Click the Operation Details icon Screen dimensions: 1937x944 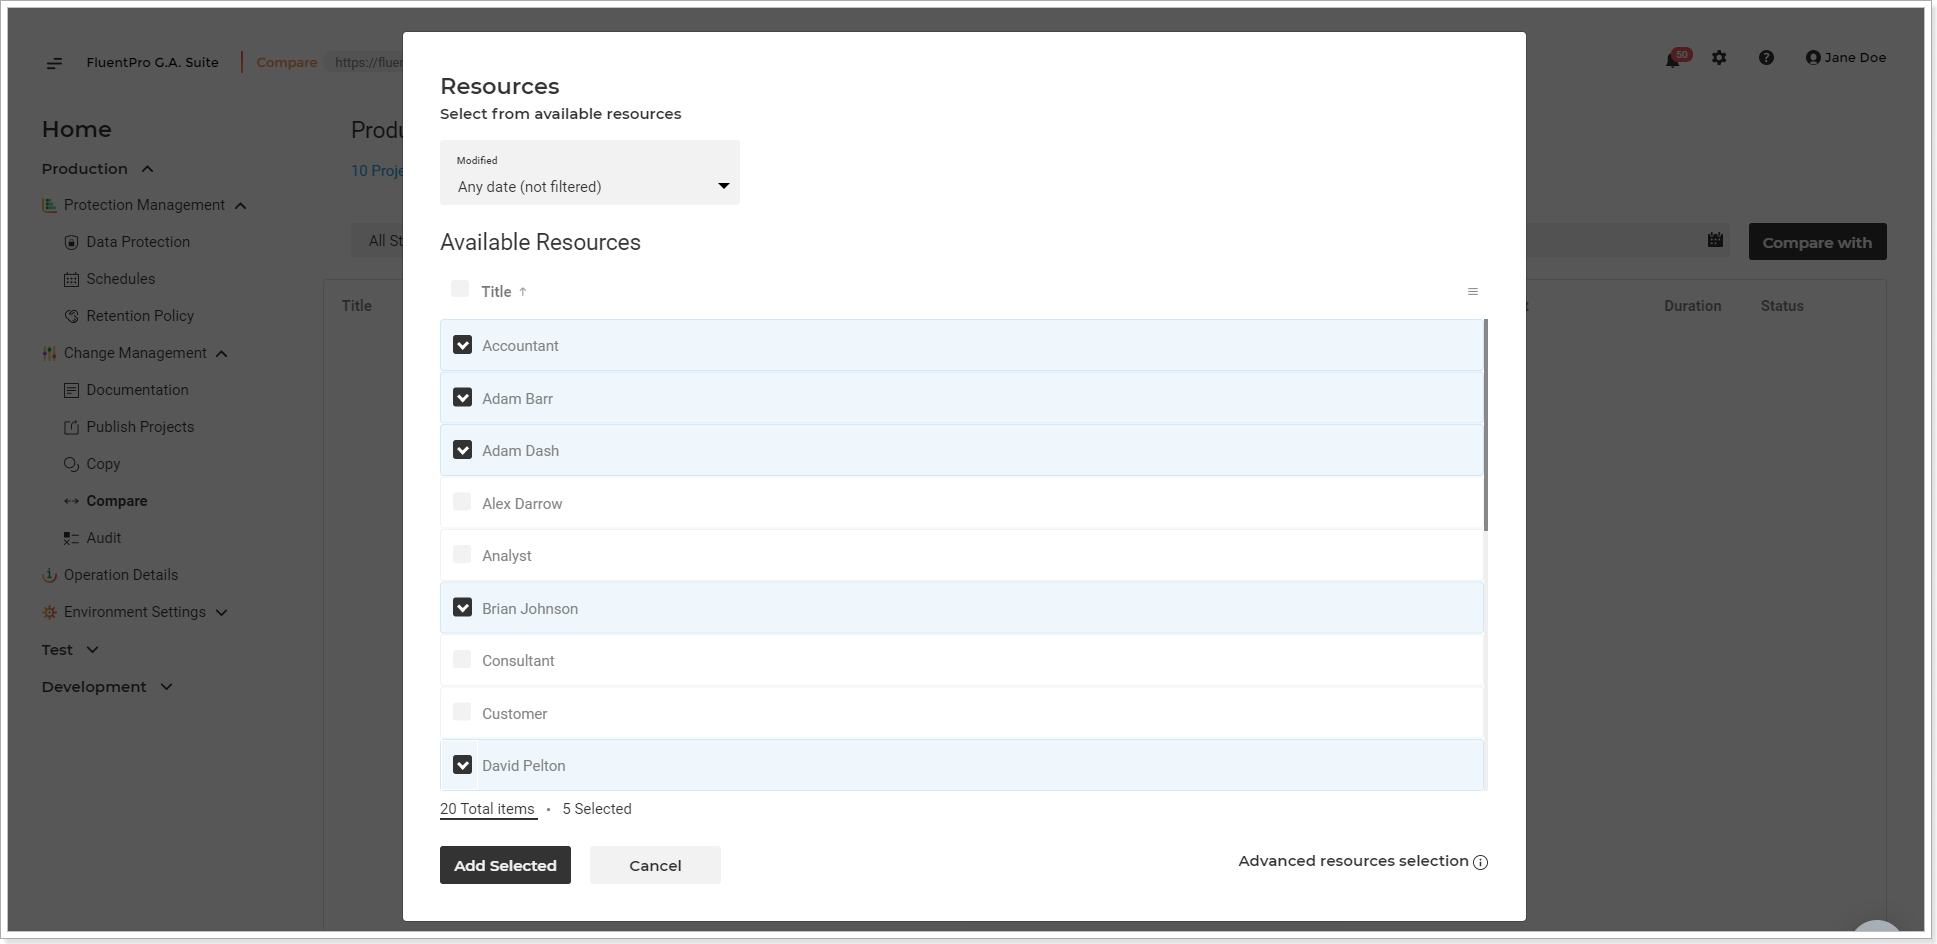click(x=49, y=575)
